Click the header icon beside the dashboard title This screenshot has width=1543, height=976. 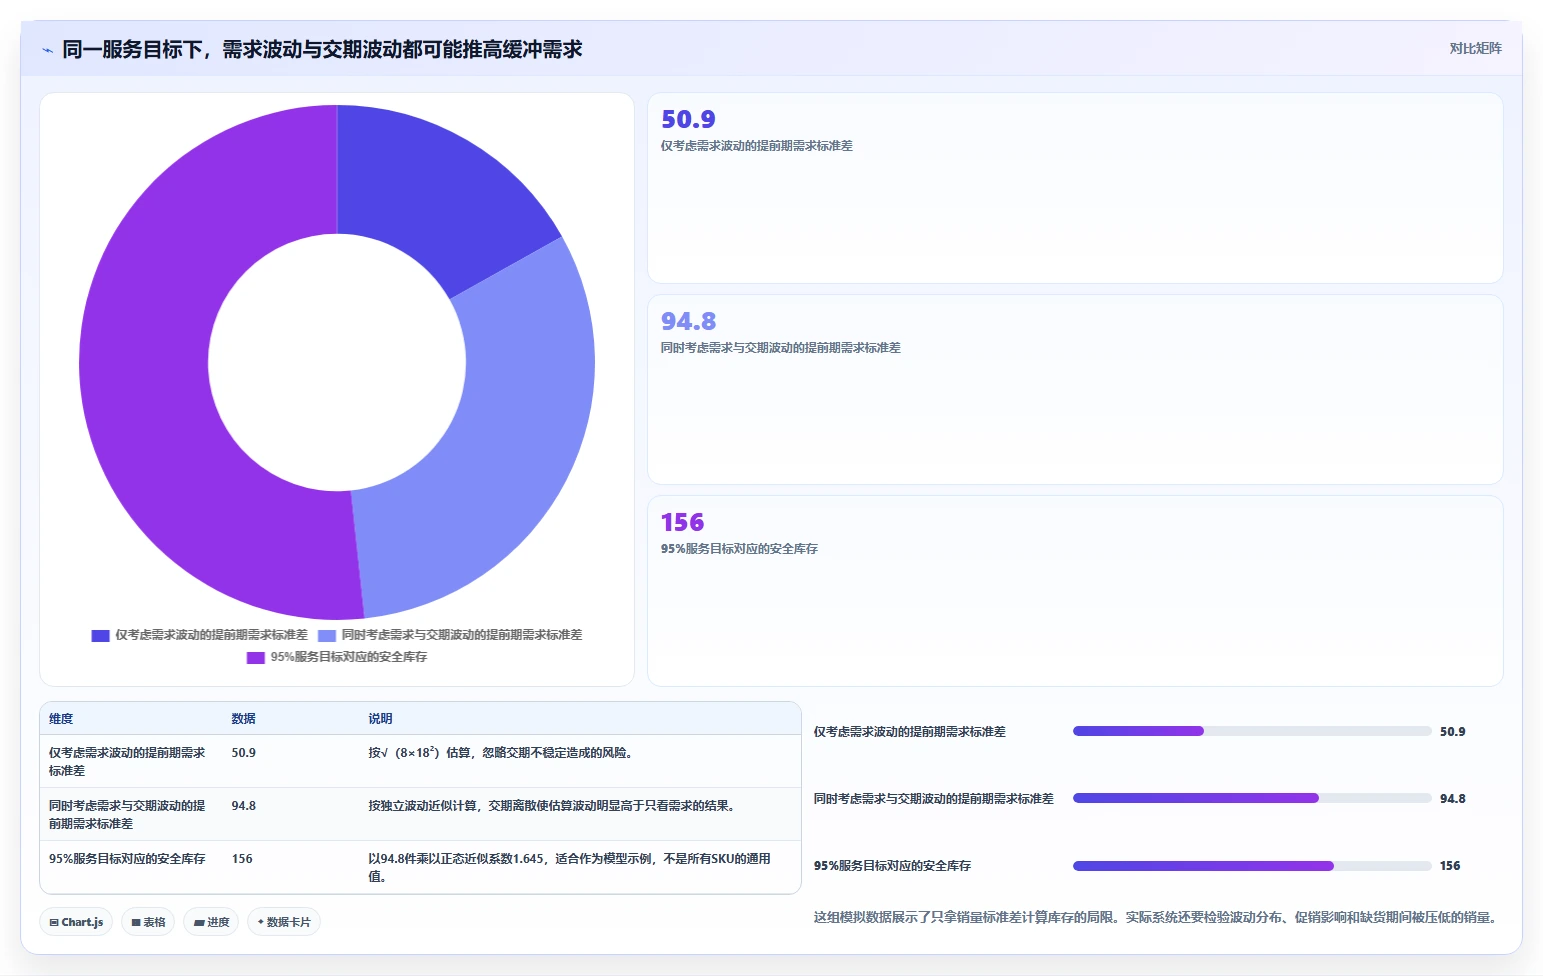47,50
